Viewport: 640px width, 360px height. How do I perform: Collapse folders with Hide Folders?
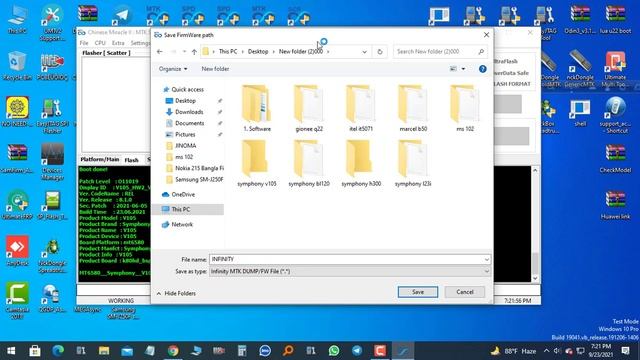pos(176,293)
